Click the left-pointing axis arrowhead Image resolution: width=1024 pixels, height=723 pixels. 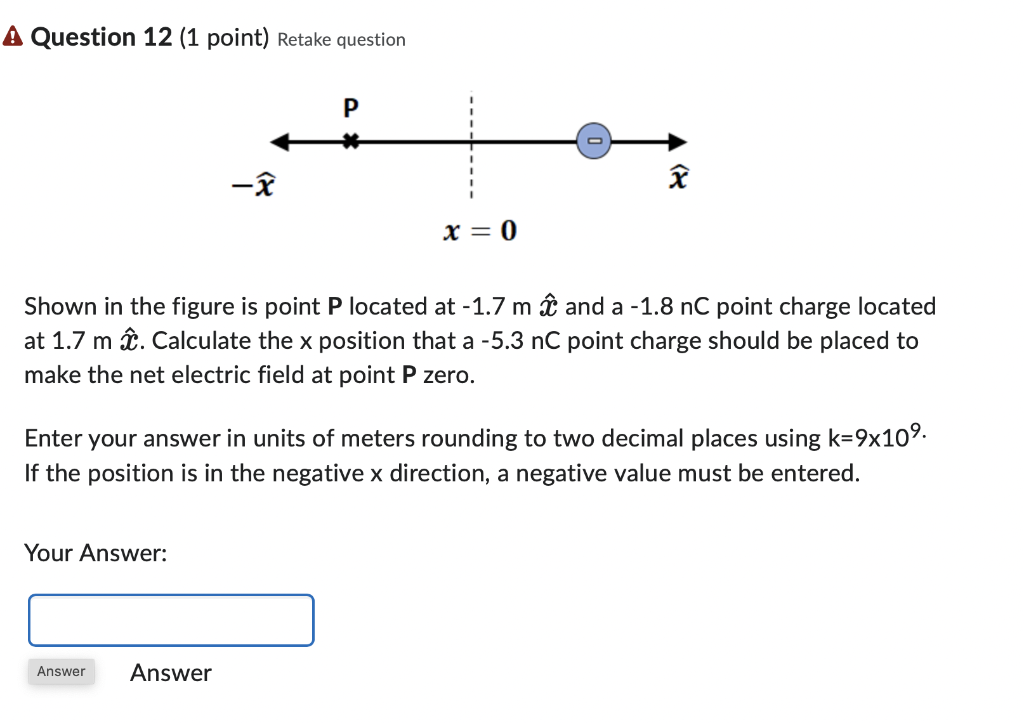click(x=276, y=141)
